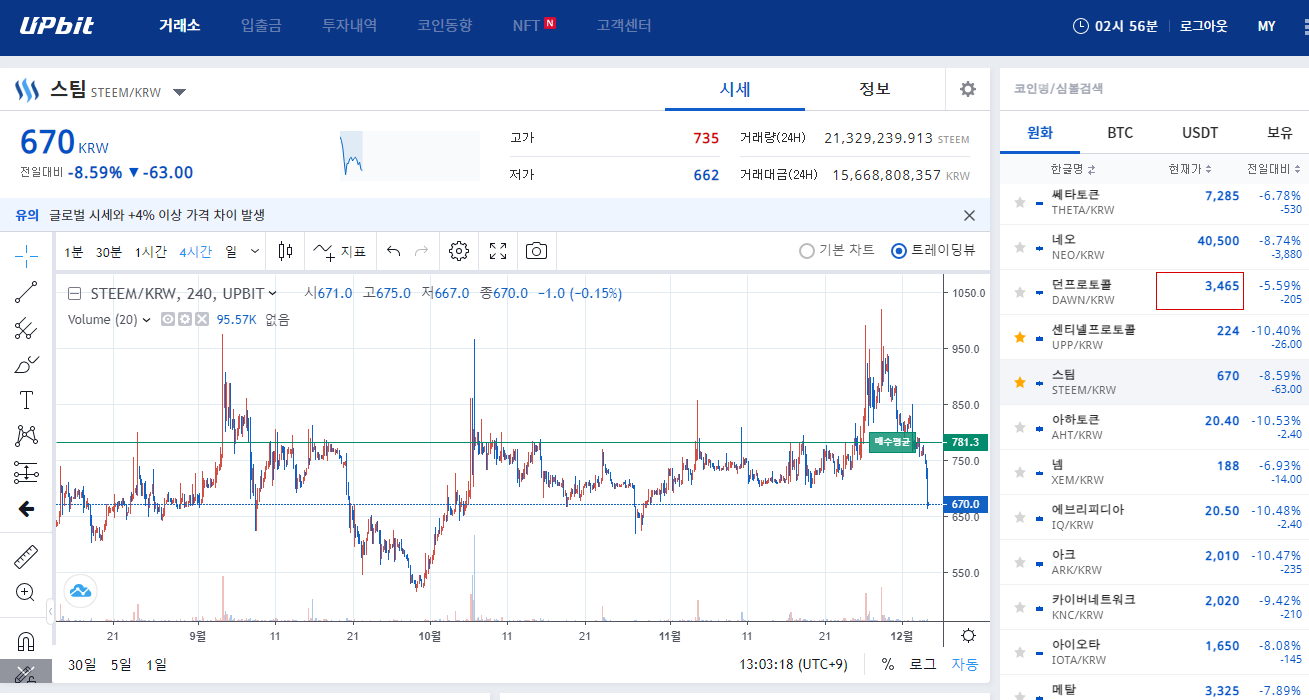Collapse the STEEM/KRW chart legend

point(74,294)
